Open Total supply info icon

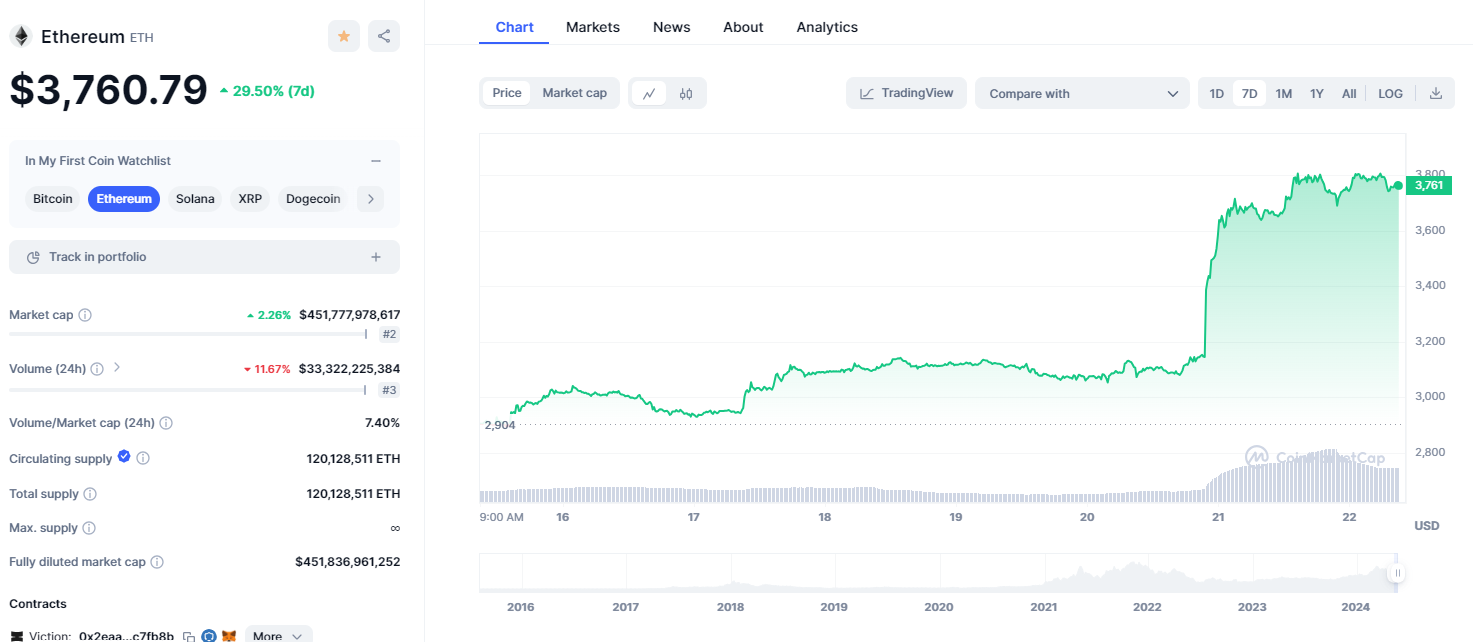(x=90, y=494)
